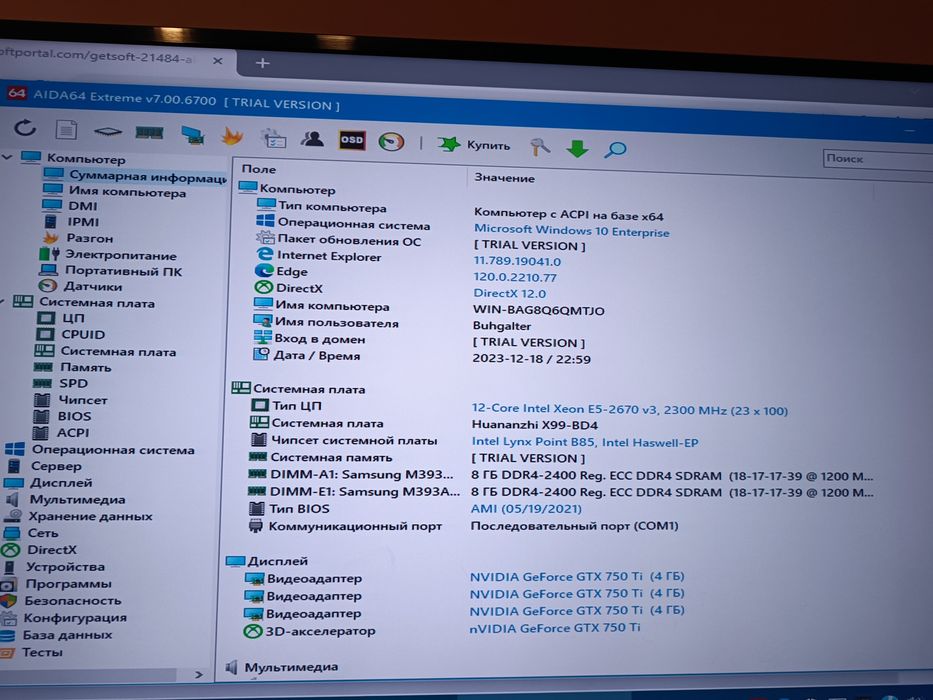Open the Устройства tree category
The image size is (933, 700).
tap(53, 567)
